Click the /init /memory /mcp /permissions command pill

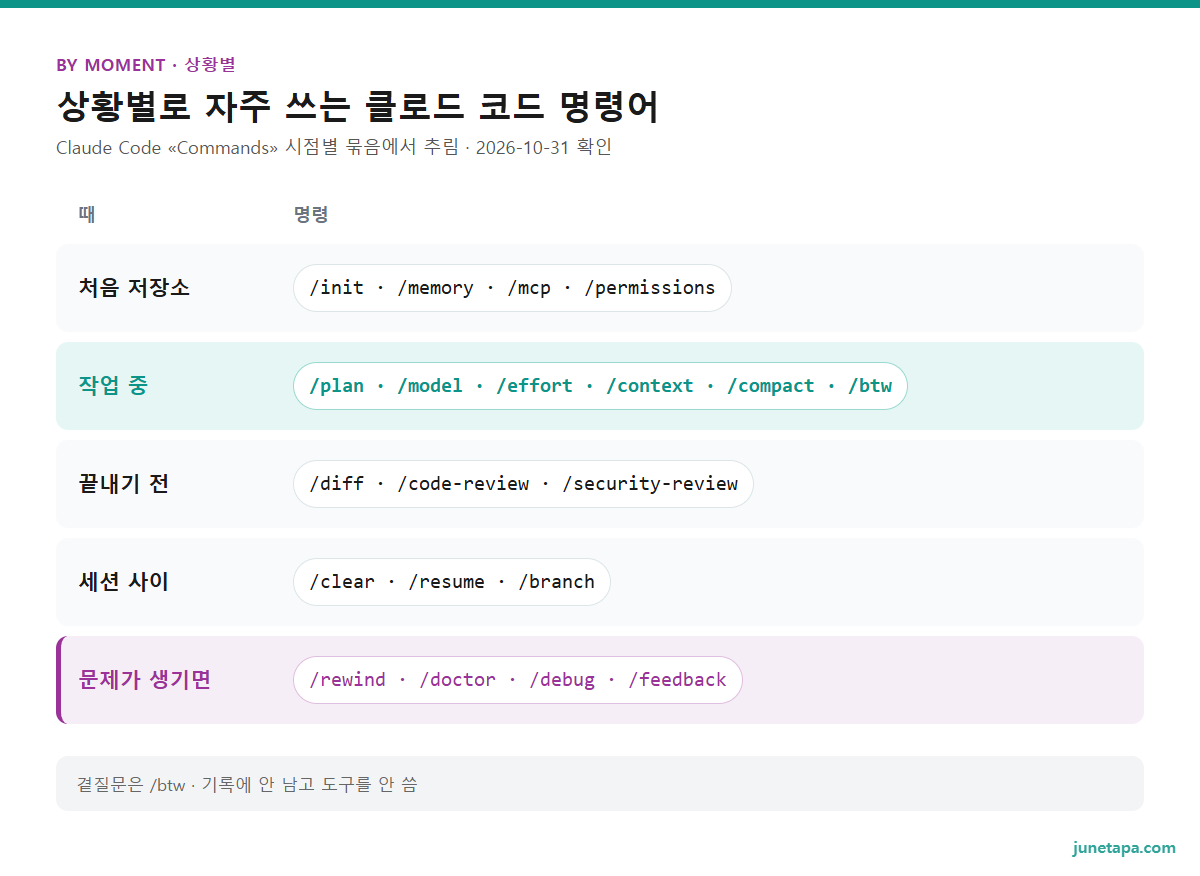(x=512, y=288)
